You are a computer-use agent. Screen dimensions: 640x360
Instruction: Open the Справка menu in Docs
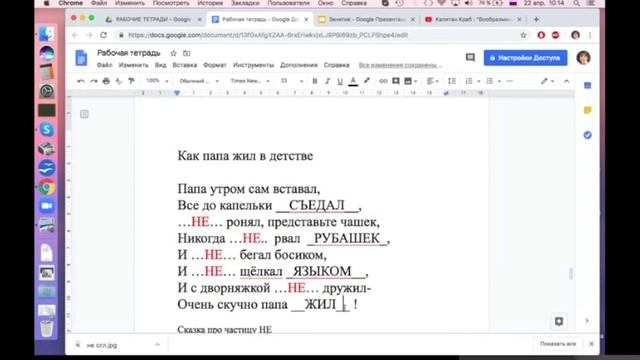(x=336, y=65)
